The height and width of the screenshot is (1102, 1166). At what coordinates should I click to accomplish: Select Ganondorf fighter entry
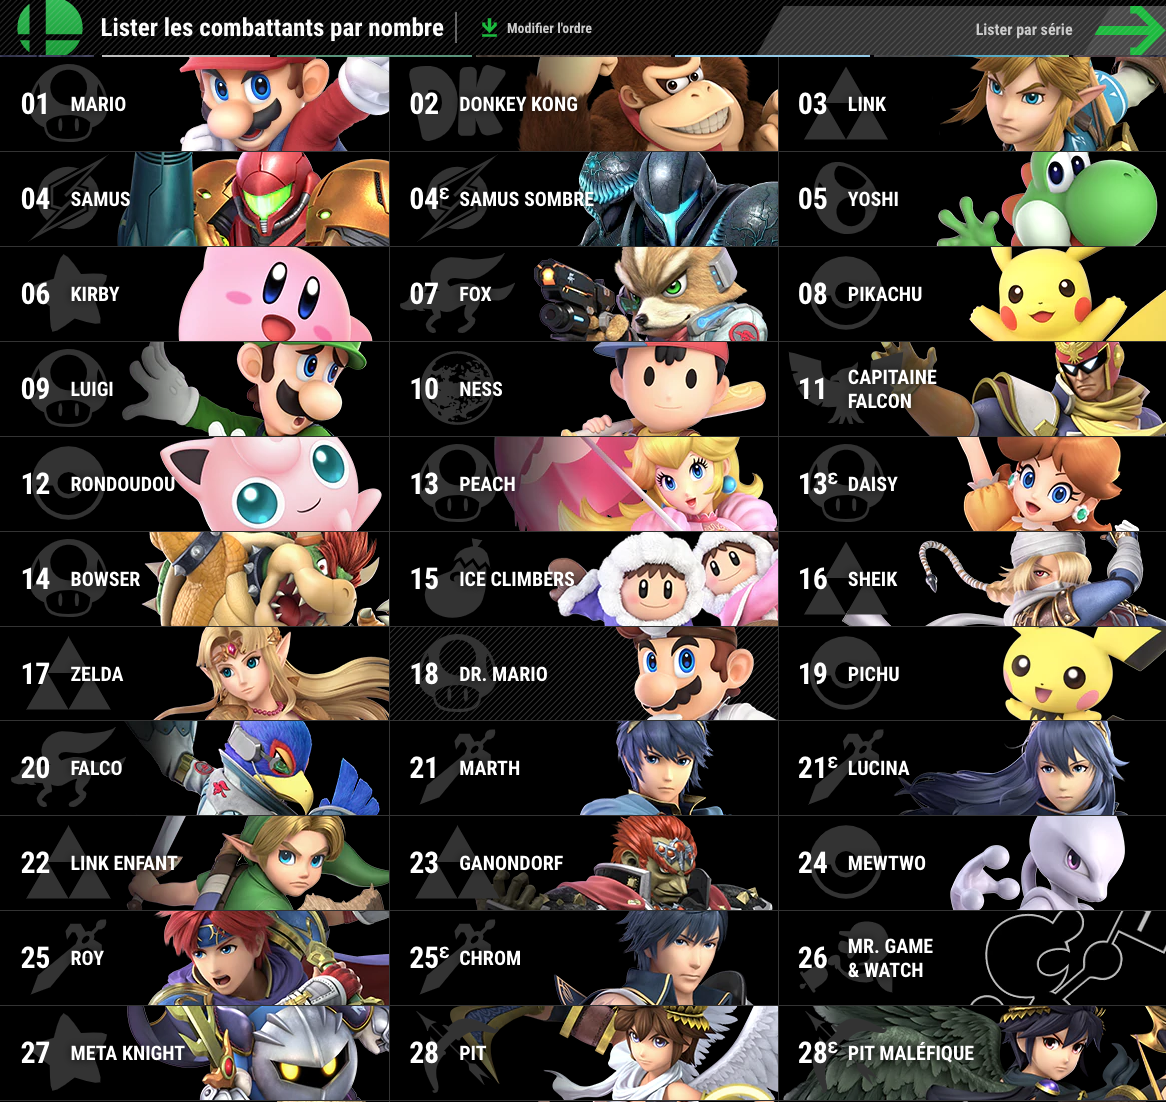[584, 863]
